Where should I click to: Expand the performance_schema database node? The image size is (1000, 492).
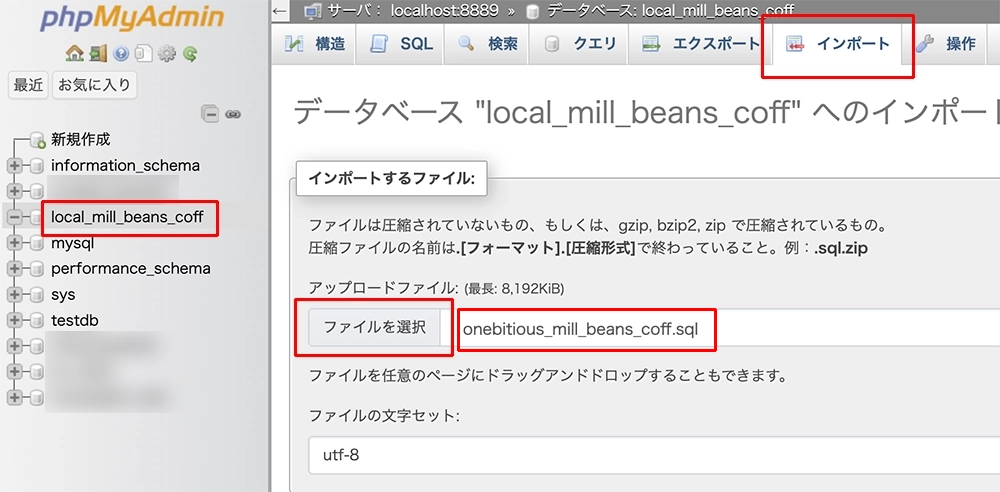[14, 269]
